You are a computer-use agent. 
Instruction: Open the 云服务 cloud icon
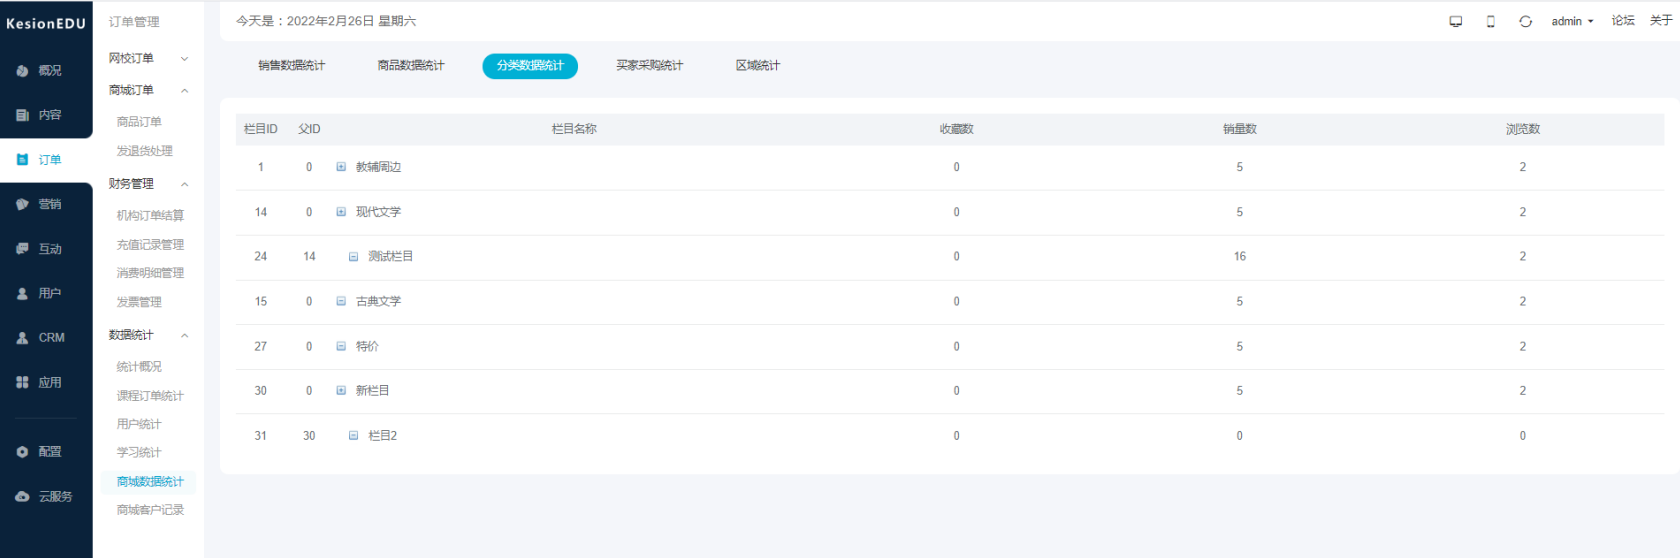[22, 496]
